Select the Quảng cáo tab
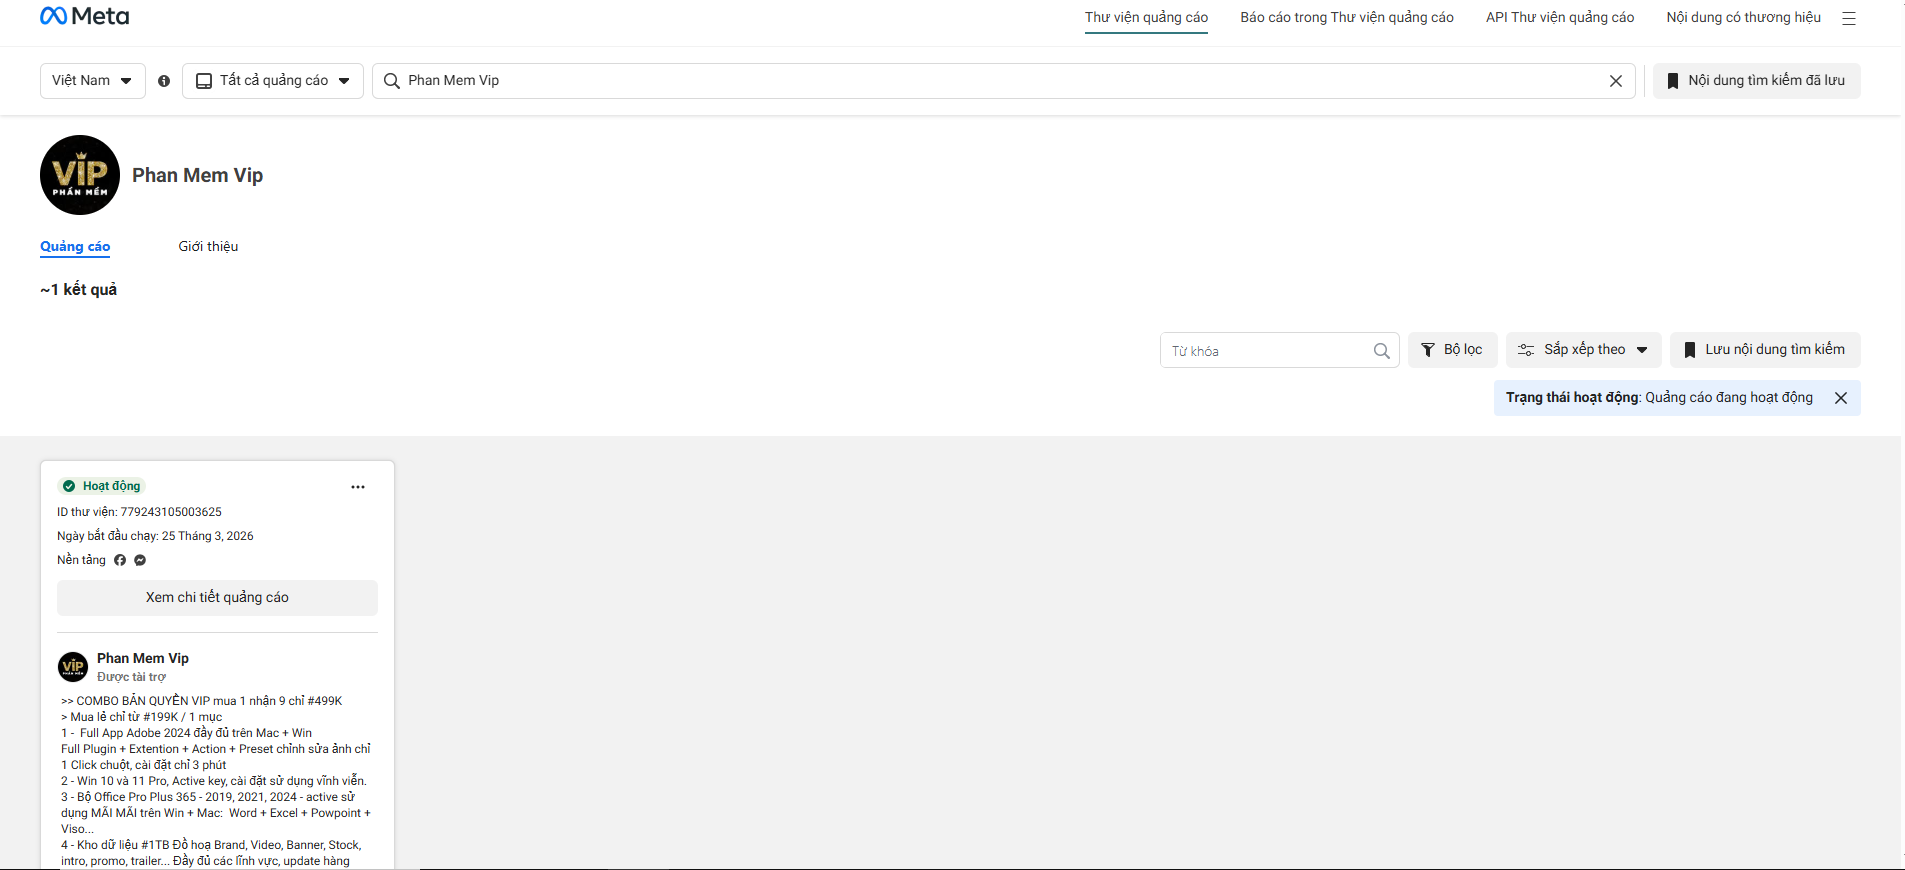Image resolution: width=1905 pixels, height=870 pixels. pos(75,246)
